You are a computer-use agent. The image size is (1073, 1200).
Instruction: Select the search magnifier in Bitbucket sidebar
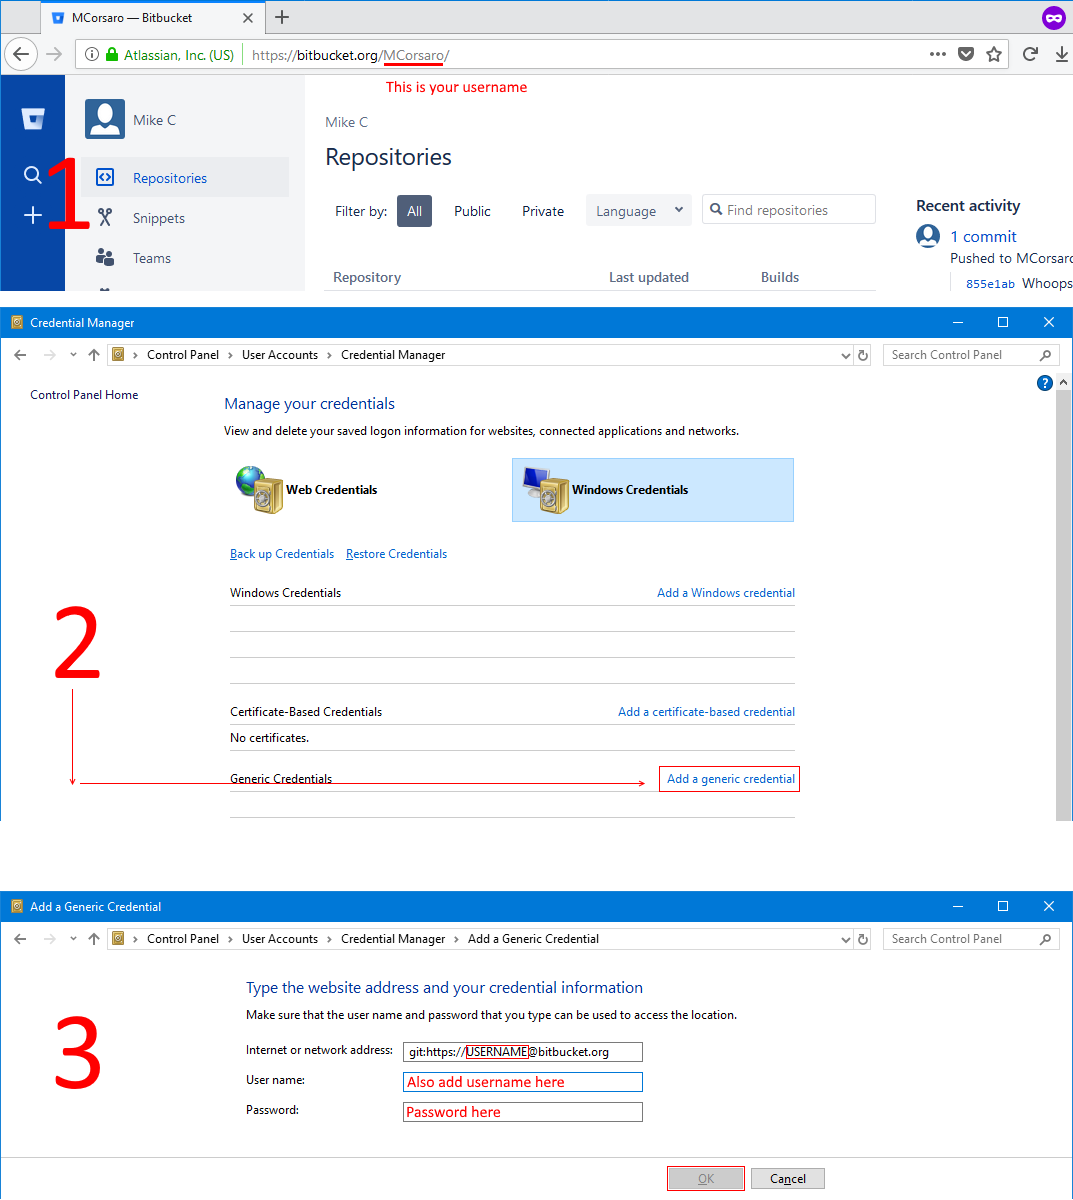[33, 173]
